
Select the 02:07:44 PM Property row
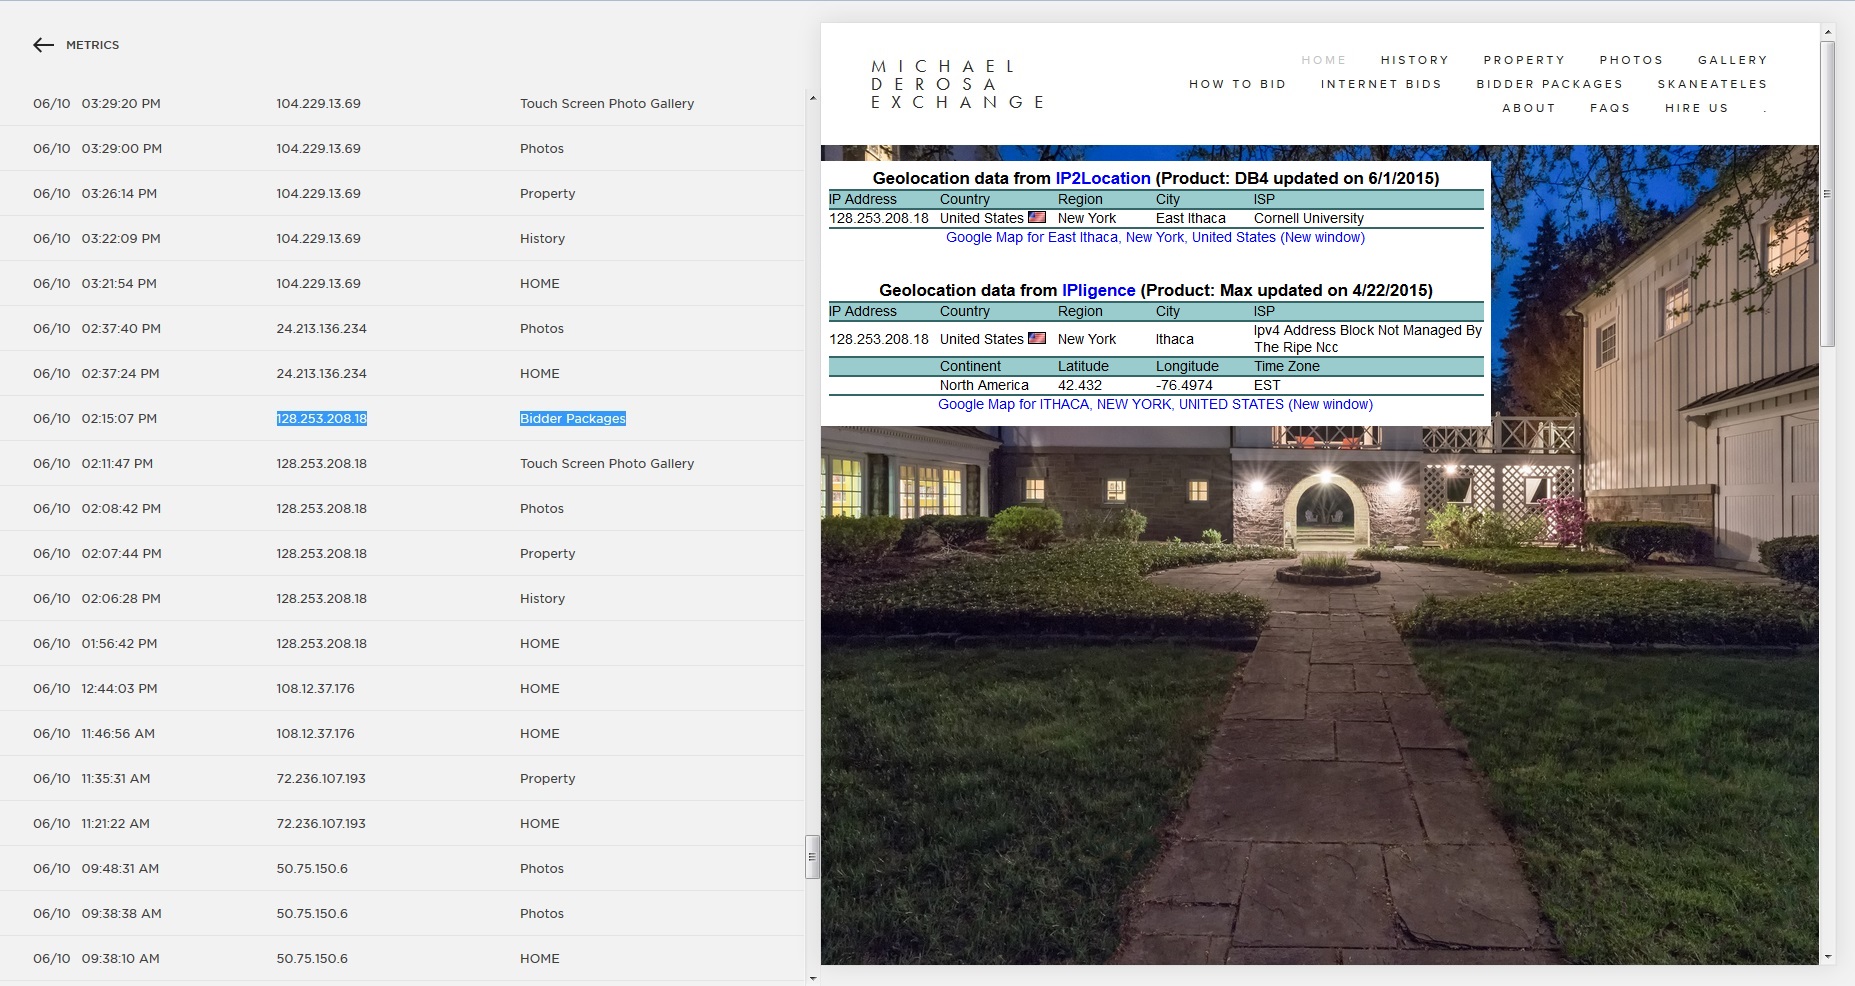[402, 553]
